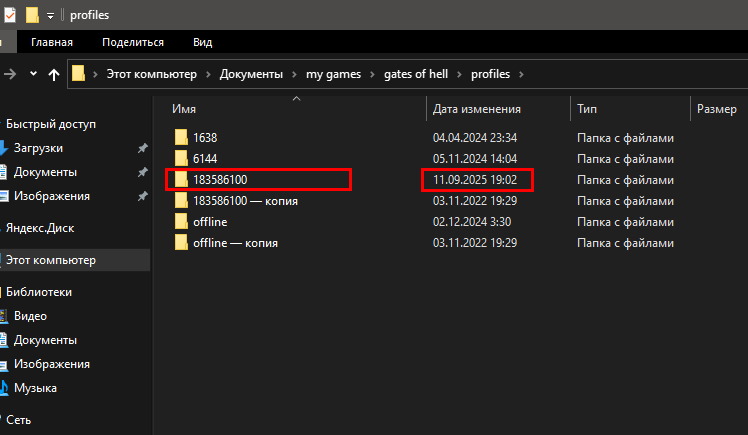Open Загрузки in the navigation pane
Image resolution: width=748 pixels, height=435 pixels.
(x=38, y=148)
